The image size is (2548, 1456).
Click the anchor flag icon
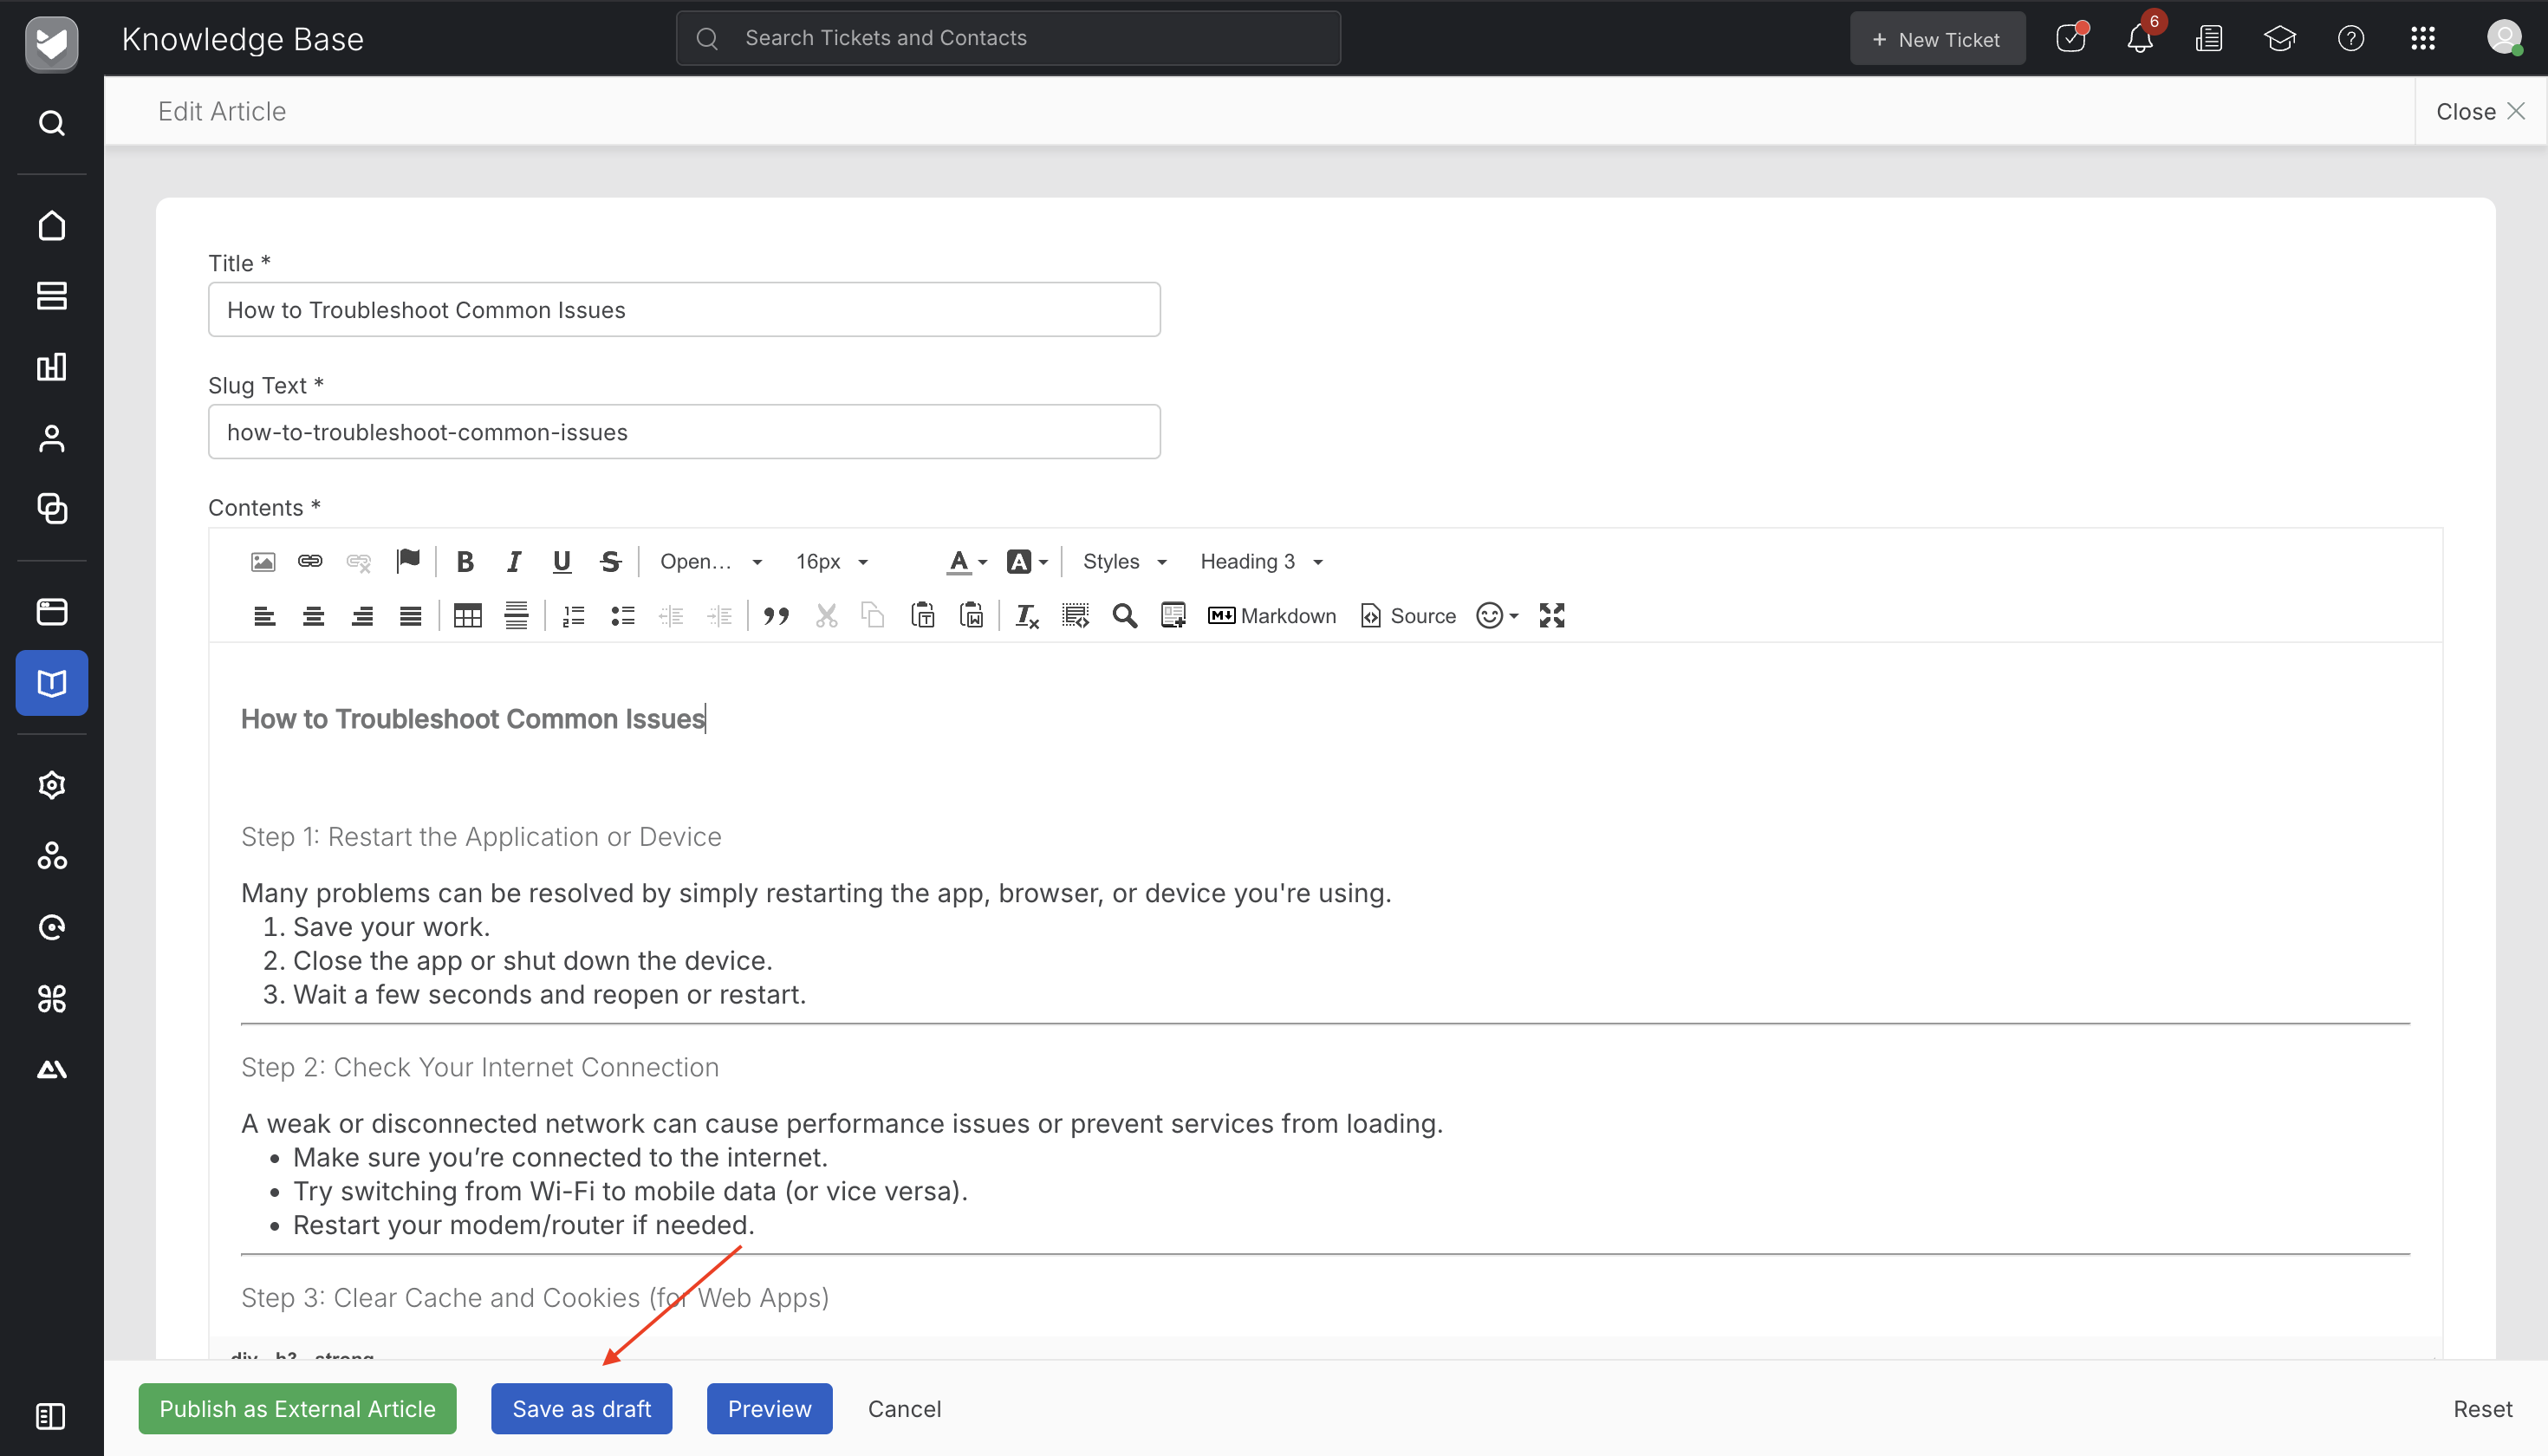pos(408,561)
